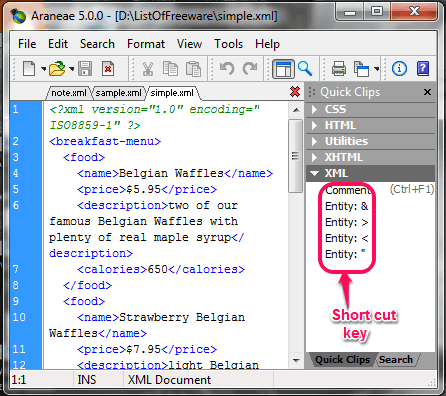This screenshot has width=446, height=396.
Task: Click the blue Info icon
Action: (399, 68)
